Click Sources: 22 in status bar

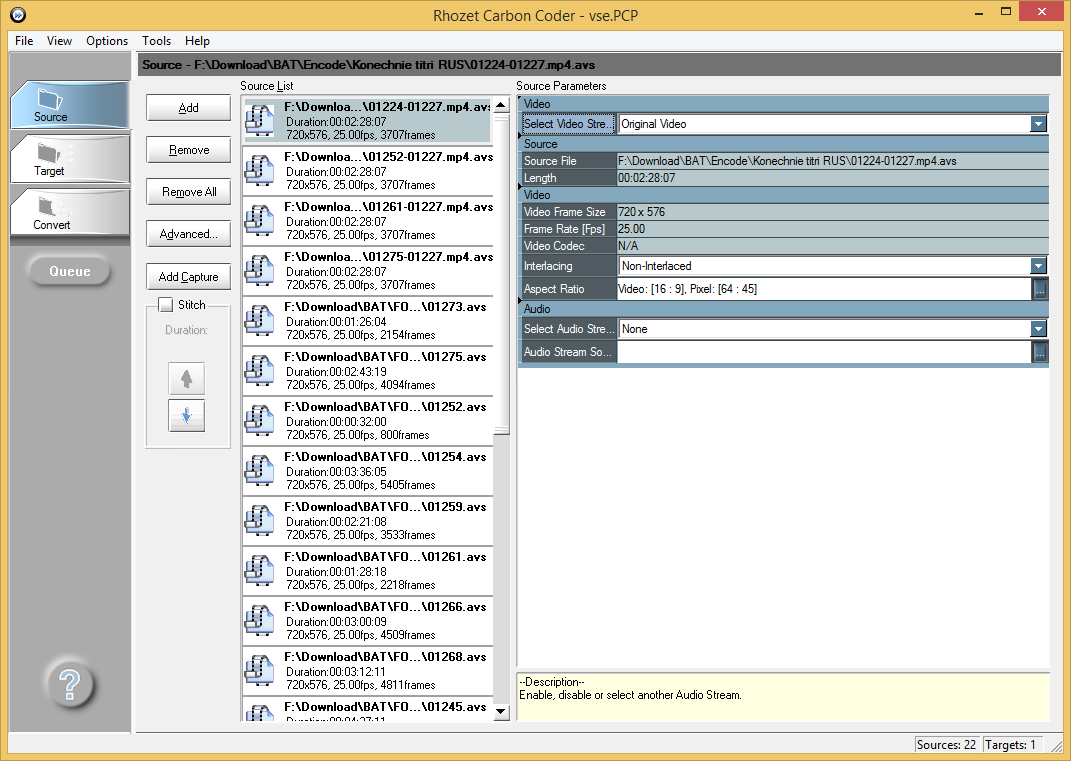946,745
